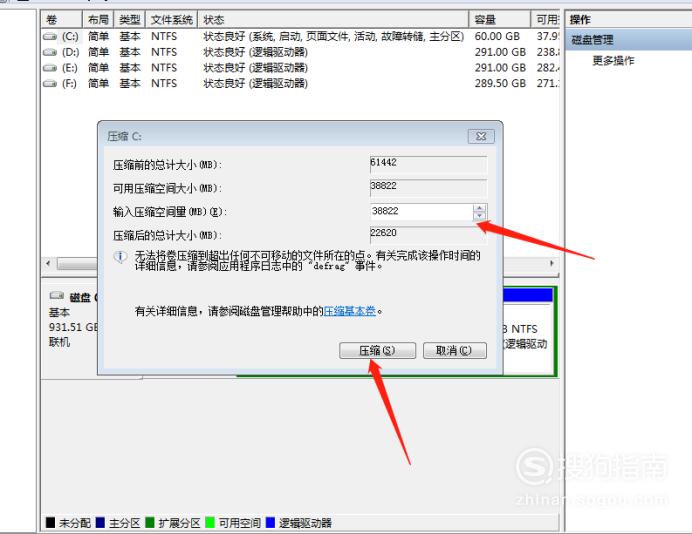Click the 可用 column header
Image resolution: width=692 pixels, height=534 pixels.
(545, 19)
